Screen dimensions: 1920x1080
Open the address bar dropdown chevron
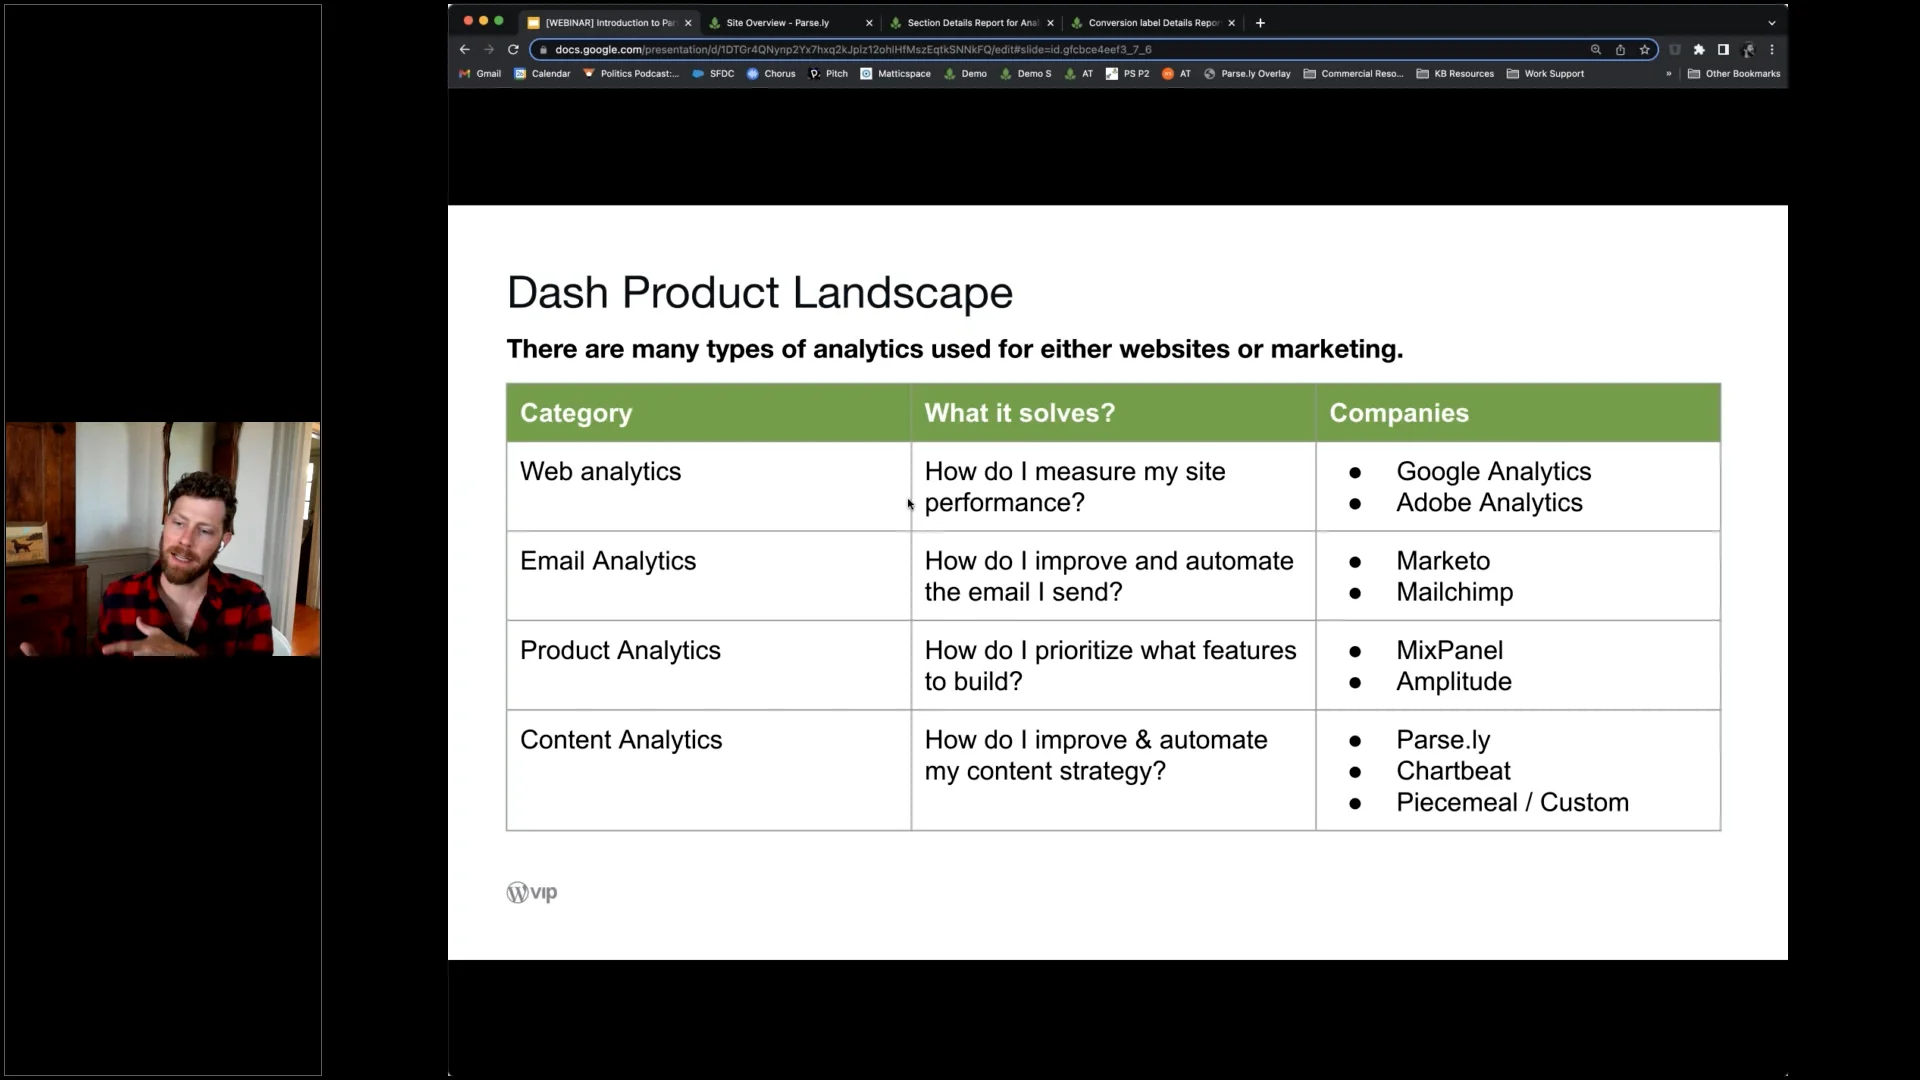[x=1771, y=22]
